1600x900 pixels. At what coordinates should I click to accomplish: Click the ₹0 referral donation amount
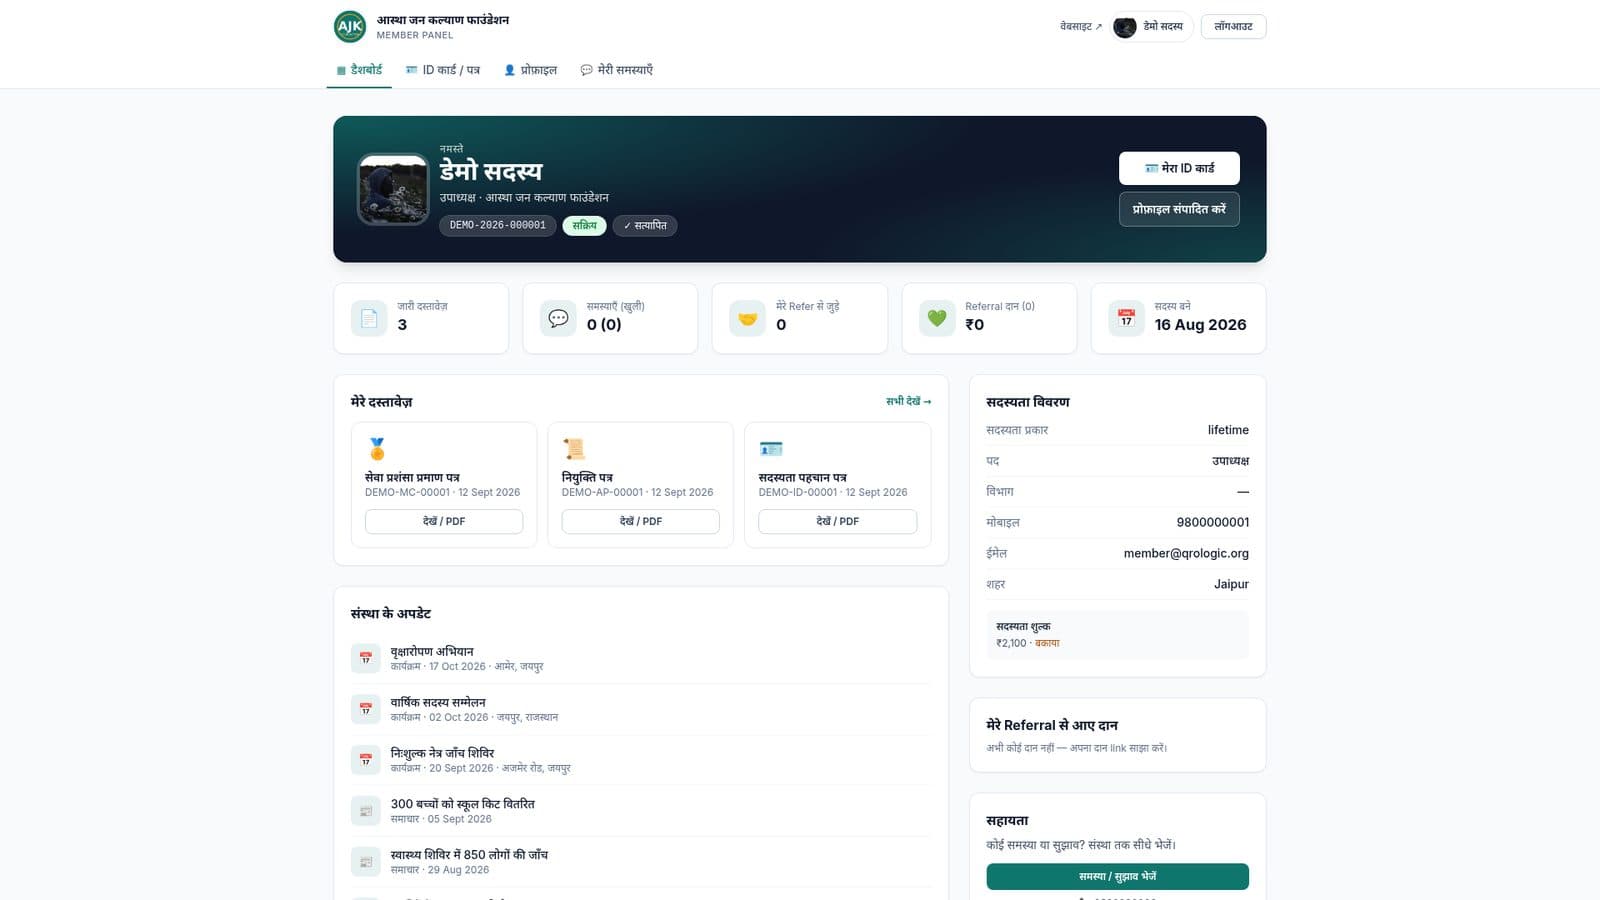(974, 325)
